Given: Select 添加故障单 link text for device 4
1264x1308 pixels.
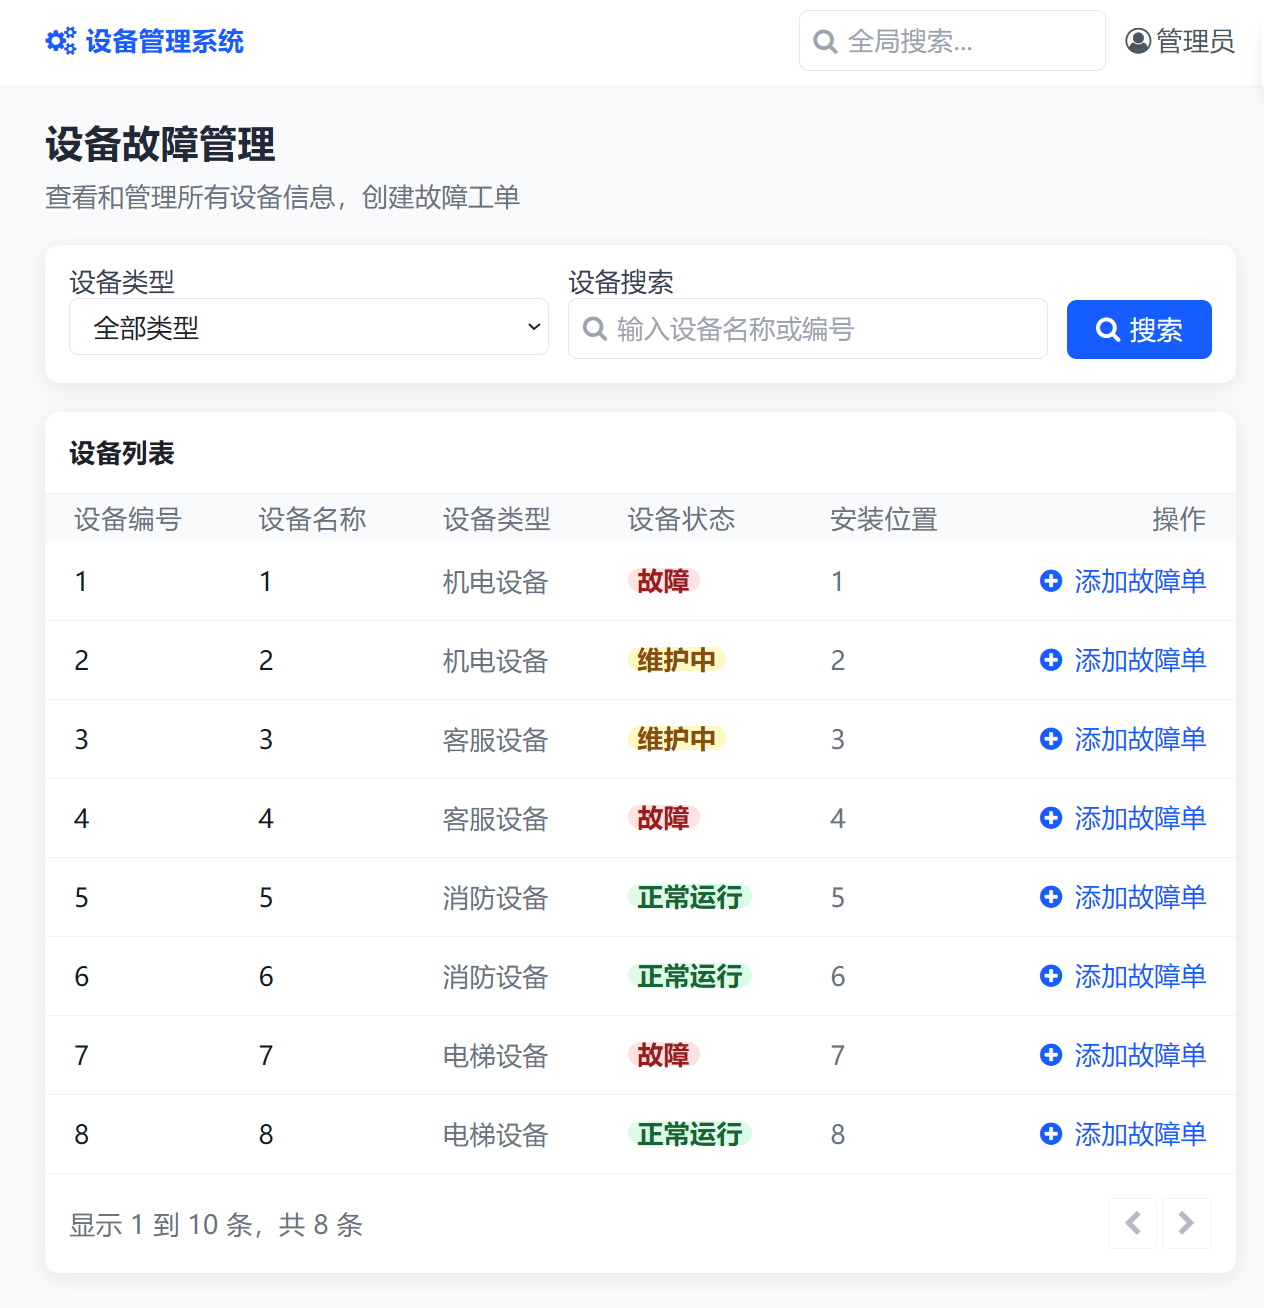Looking at the screenshot, I should pyautogui.click(x=1140, y=818).
